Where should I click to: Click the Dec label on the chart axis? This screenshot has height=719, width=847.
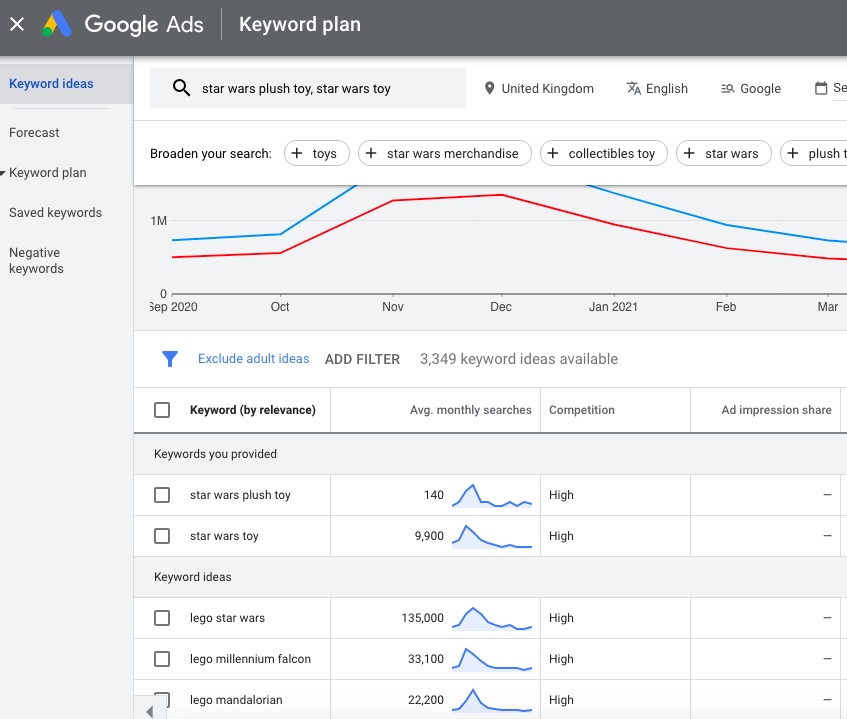click(x=501, y=307)
